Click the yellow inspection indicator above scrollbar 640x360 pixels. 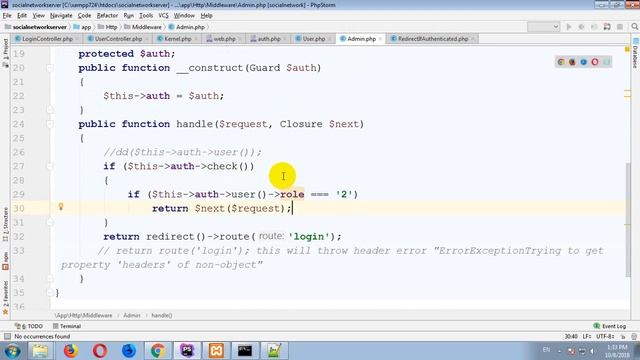coord(627,49)
